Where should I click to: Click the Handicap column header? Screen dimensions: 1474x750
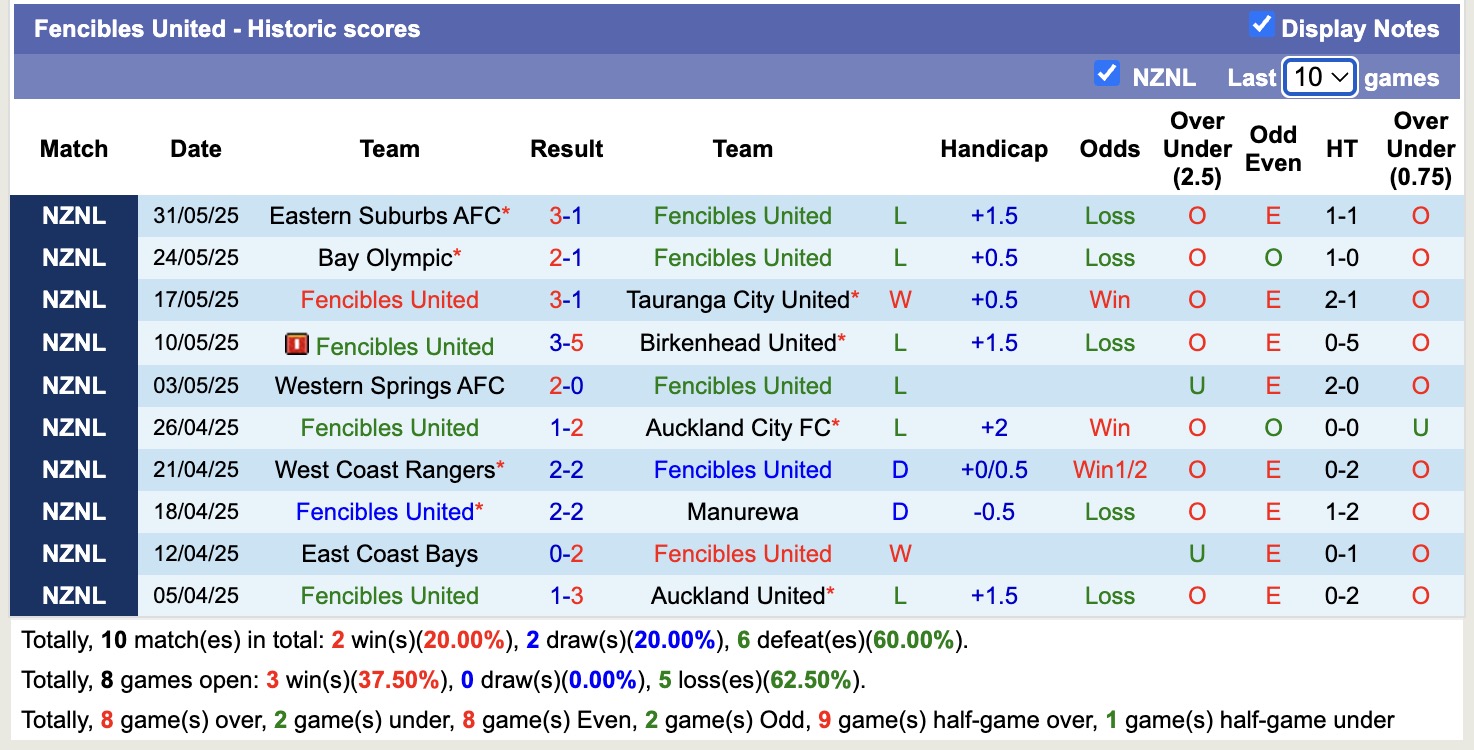point(994,148)
